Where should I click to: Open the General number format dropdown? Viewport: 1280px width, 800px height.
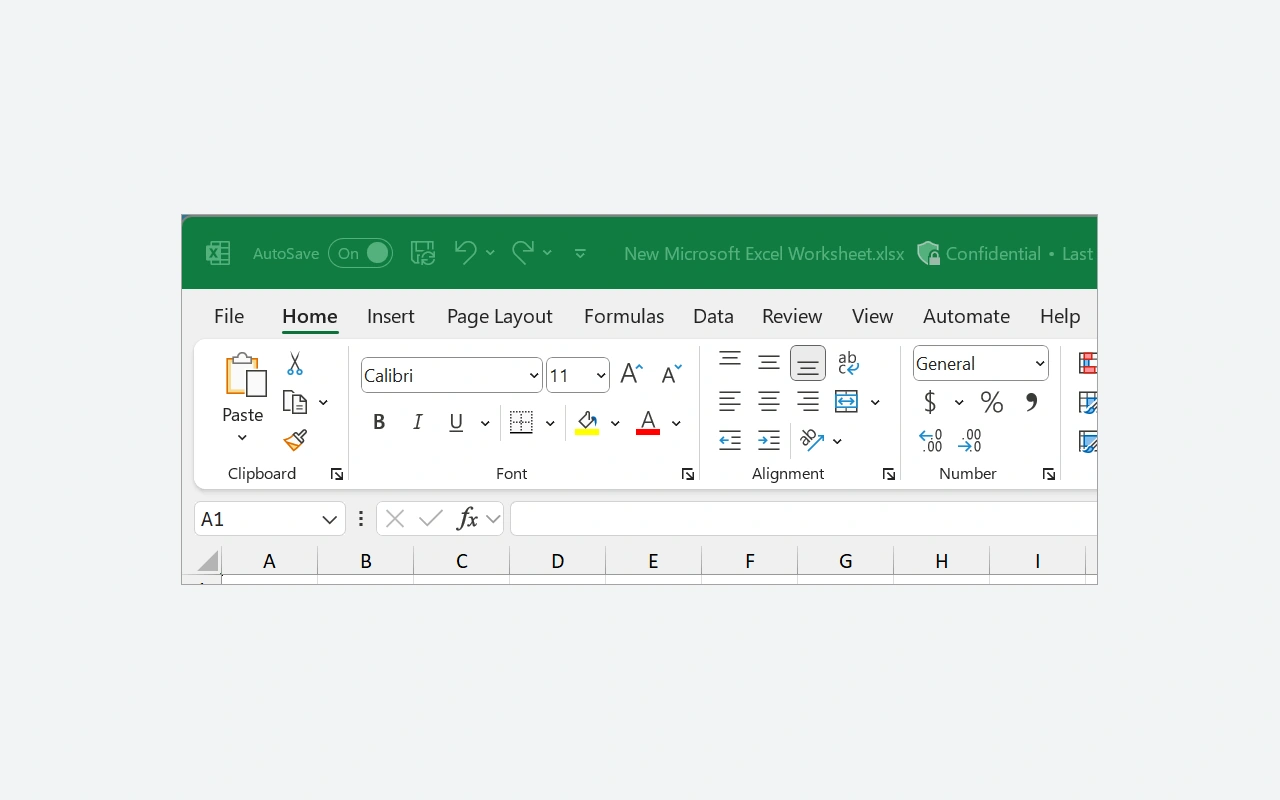click(1040, 364)
